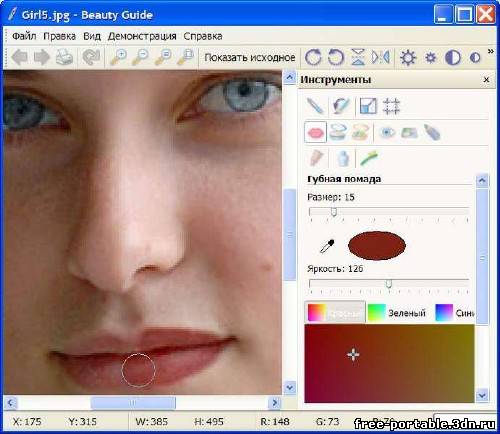The width and height of the screenshot is (500, 434).
Task: Select the crop tool icon
Action: [x=391, y=106]
